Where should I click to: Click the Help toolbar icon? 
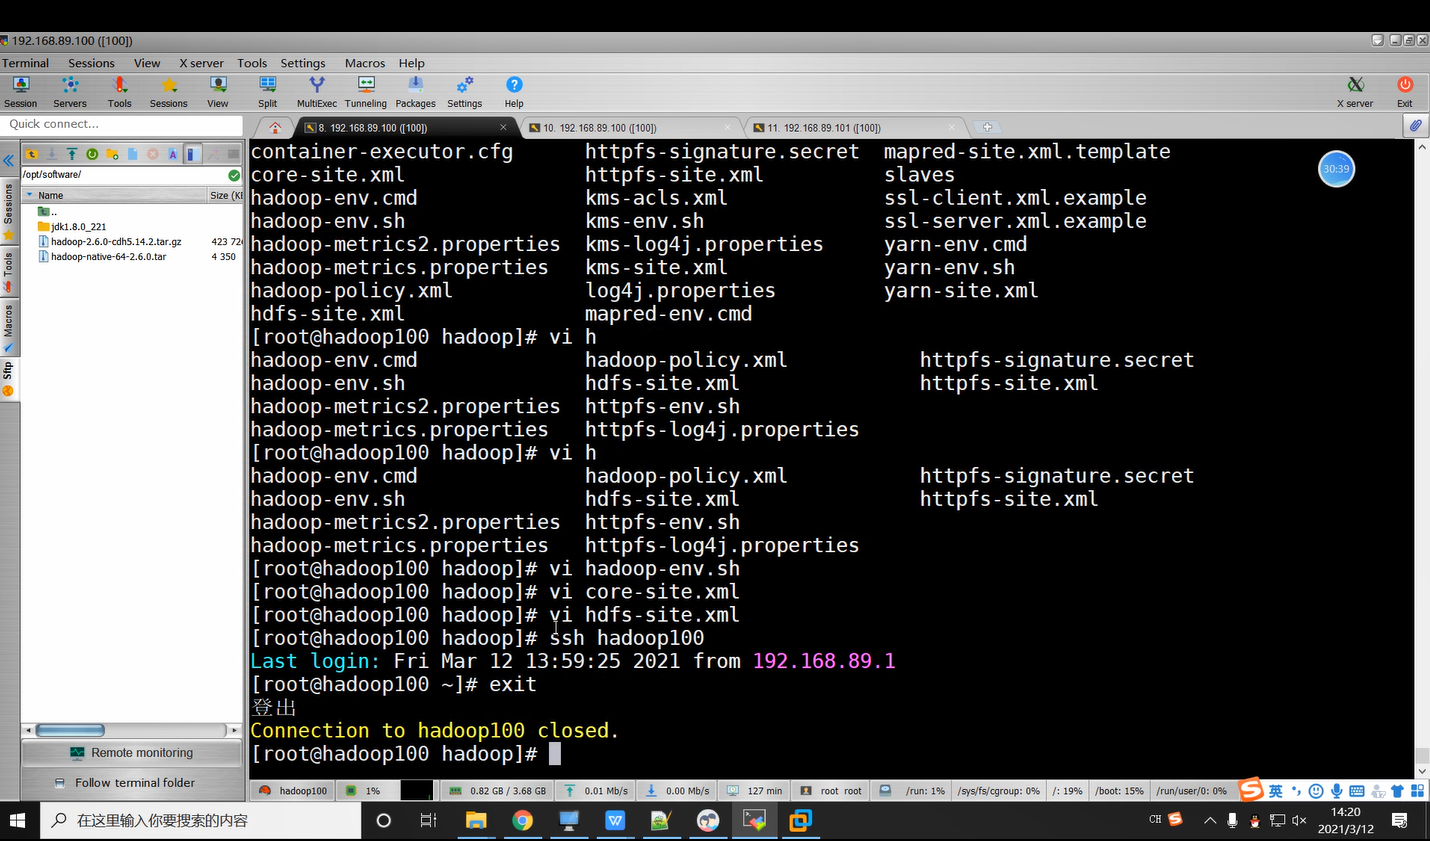(514, 91)
